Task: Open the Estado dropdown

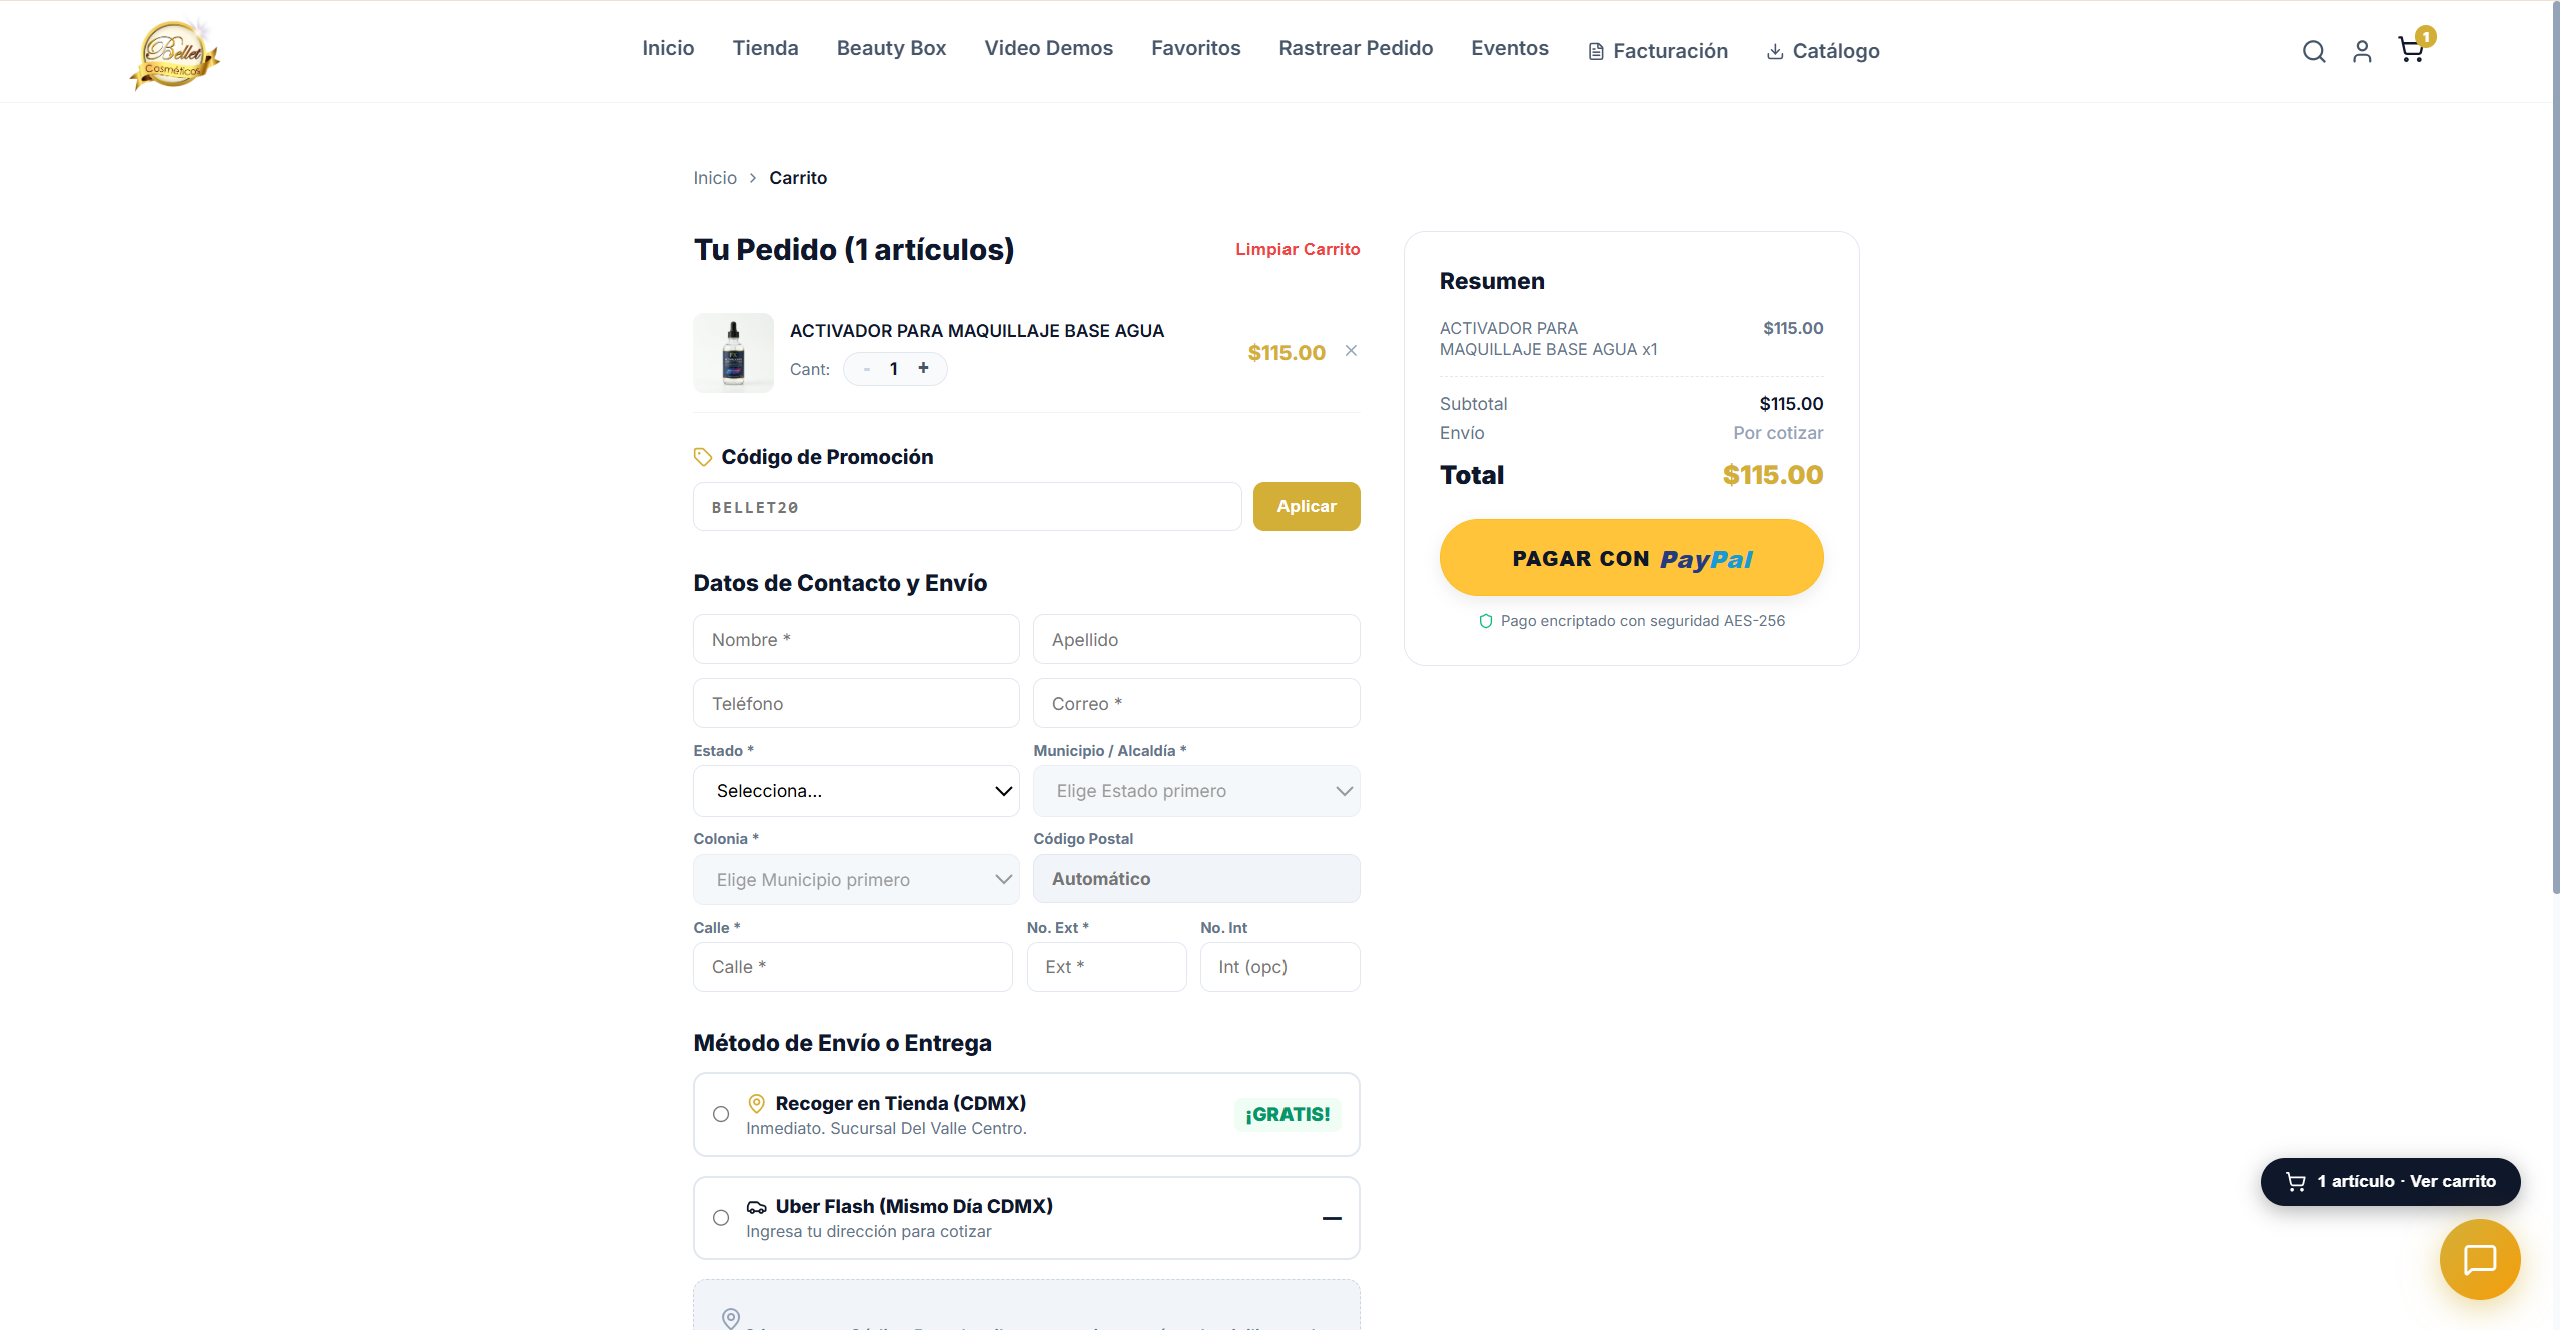Action: [x=857, y=791]
